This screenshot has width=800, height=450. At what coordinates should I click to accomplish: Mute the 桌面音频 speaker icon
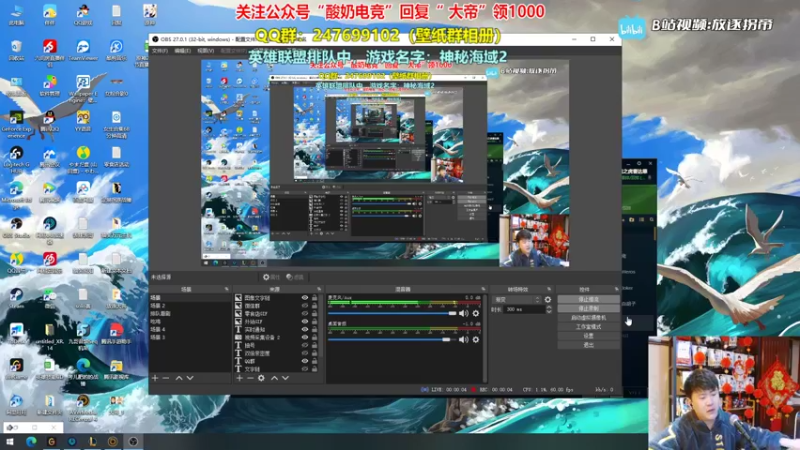click(x=463, y=339)
